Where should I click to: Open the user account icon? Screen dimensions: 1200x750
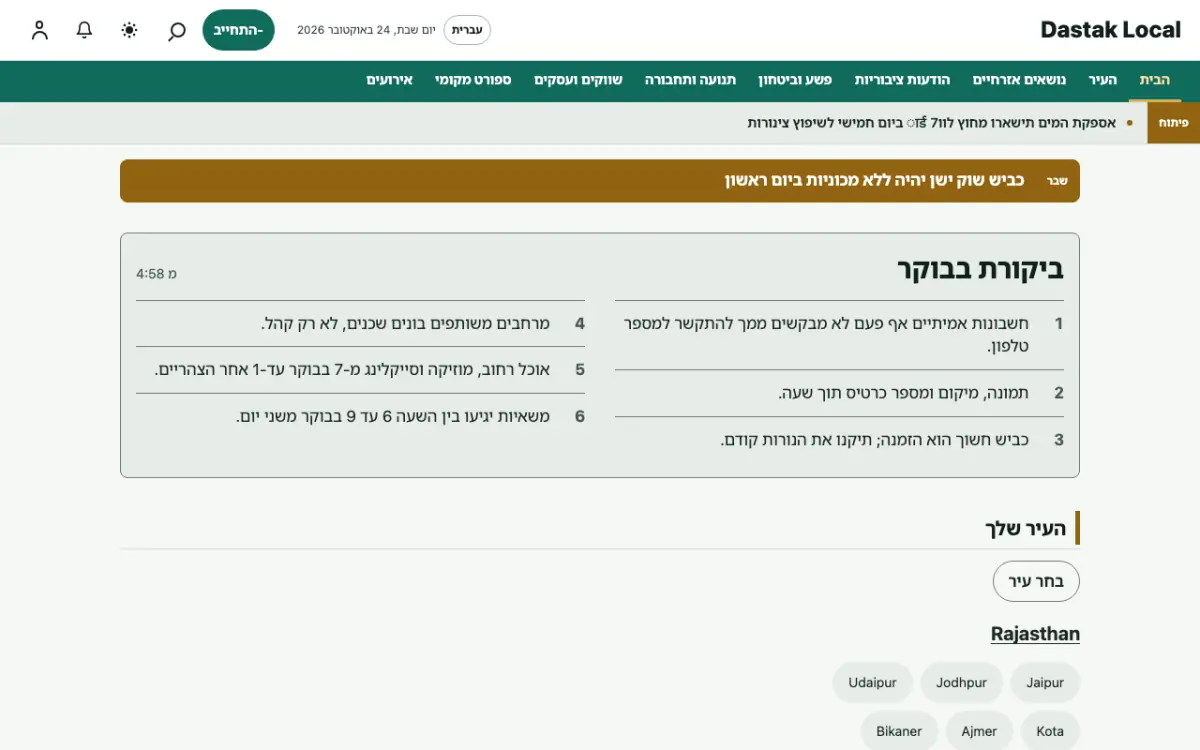(40, 30)
